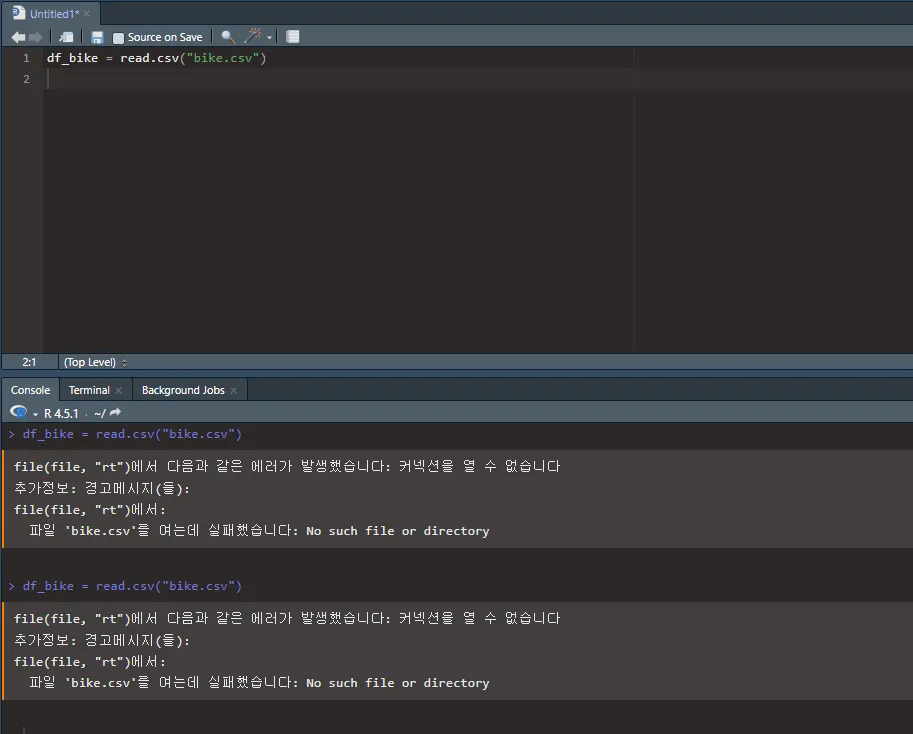913x734 pixels.
Task: Click second 'No such file or directory' message
Action: (398, 683)
